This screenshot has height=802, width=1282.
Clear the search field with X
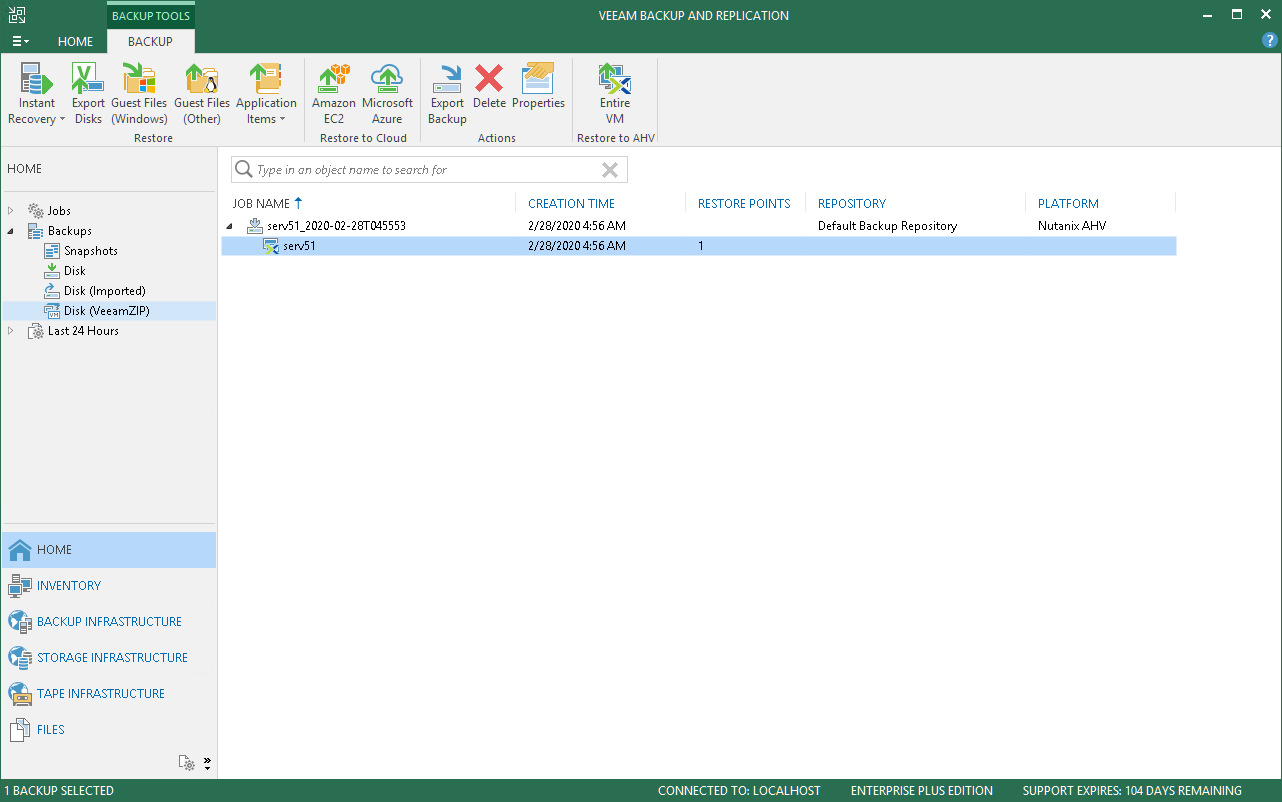(x=611, y=170)
